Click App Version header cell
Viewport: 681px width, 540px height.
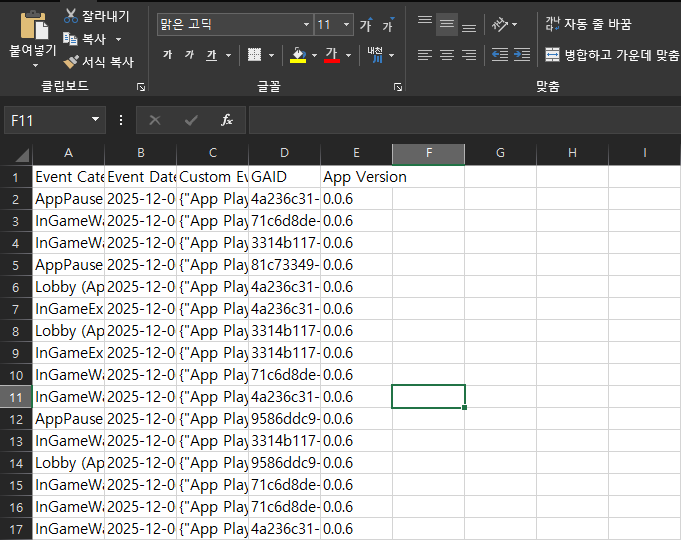[x=356, y=177]
